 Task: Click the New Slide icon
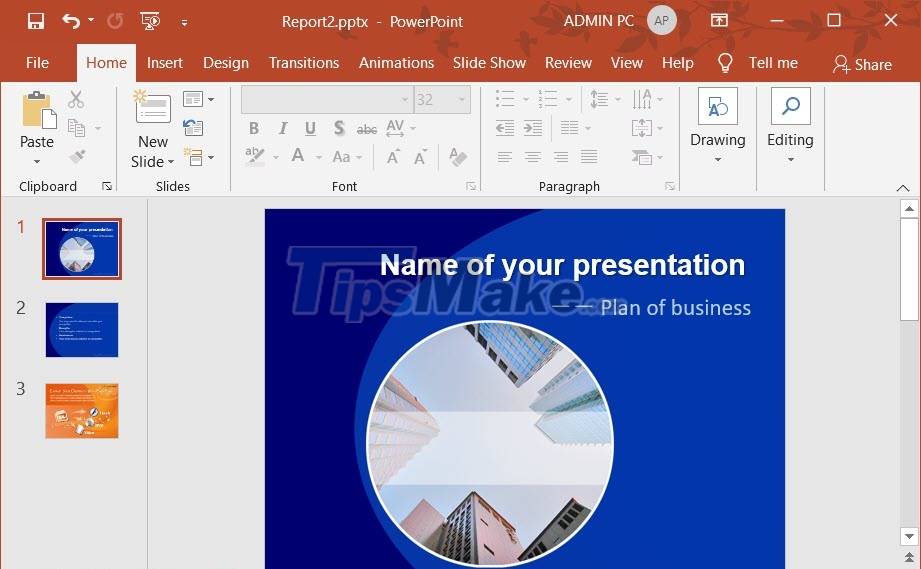(152, 108)
